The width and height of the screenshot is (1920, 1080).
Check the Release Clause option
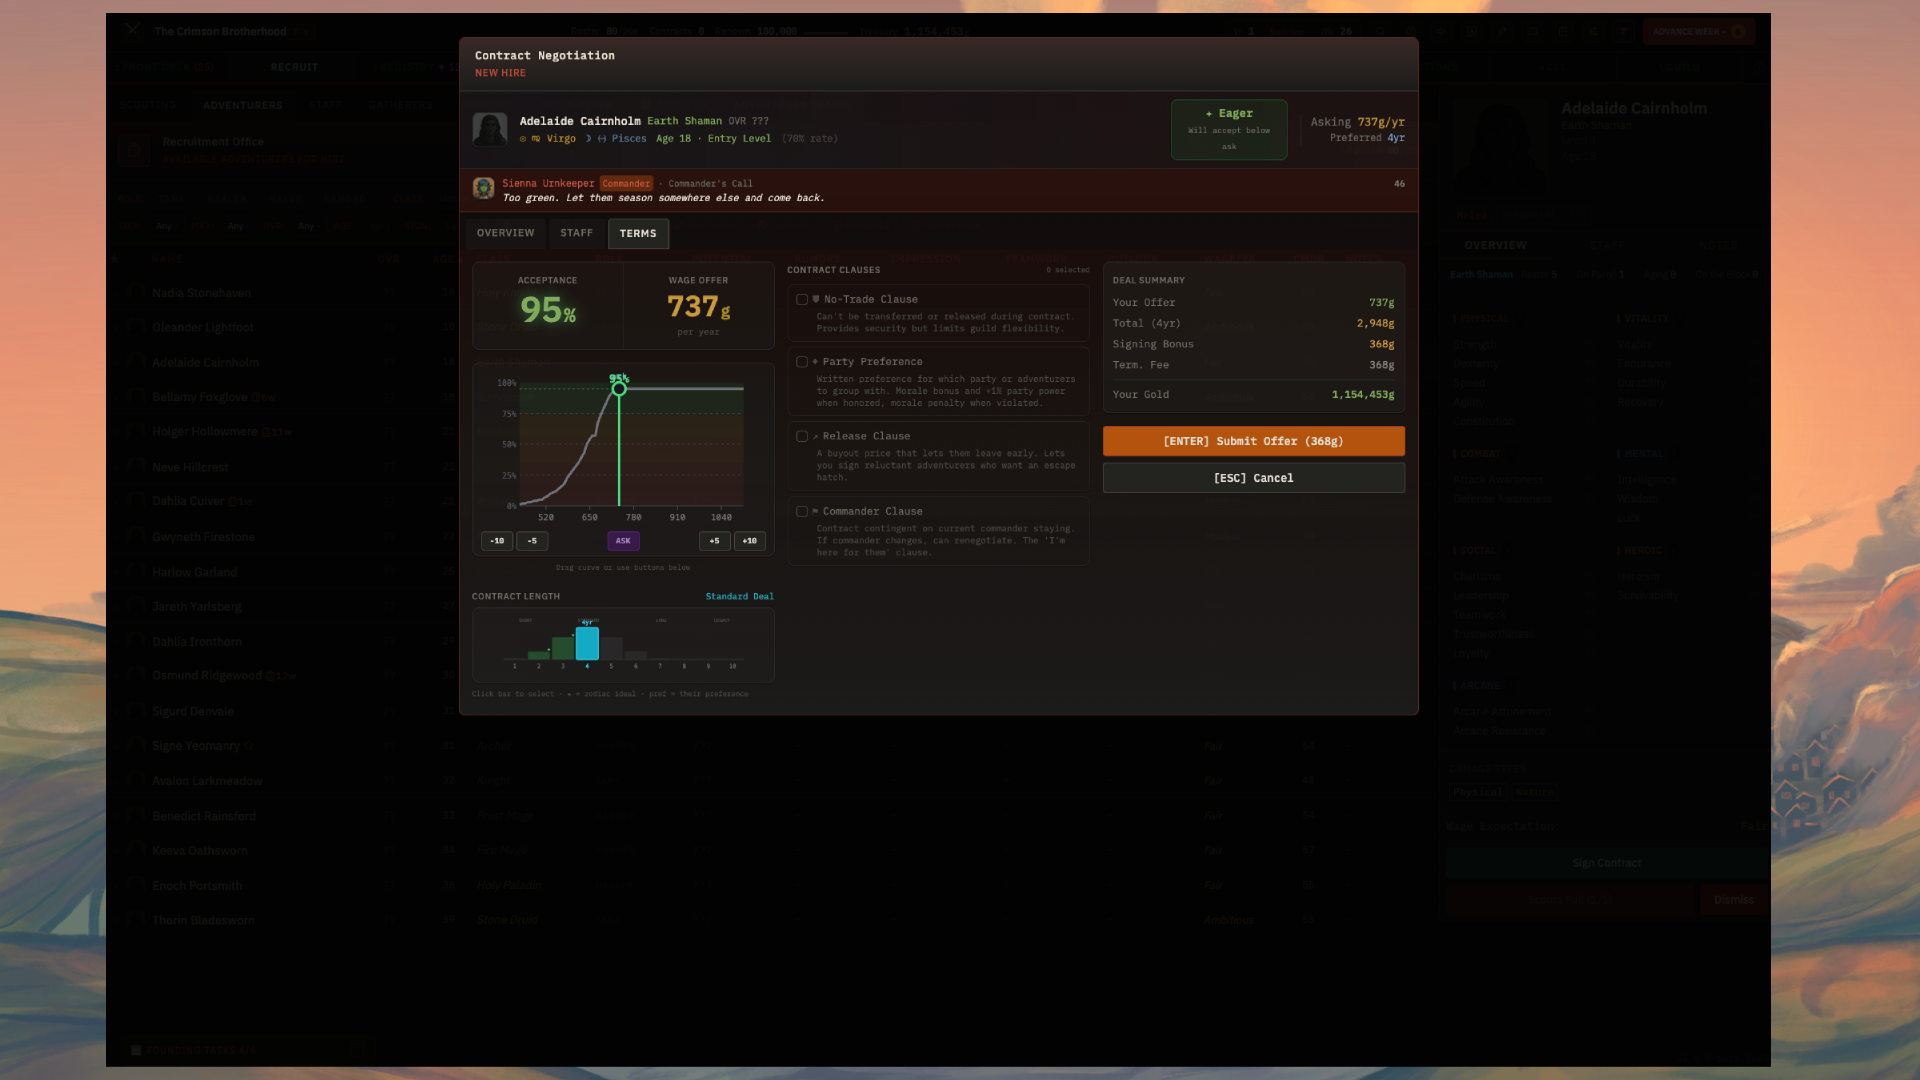point(802,436)
